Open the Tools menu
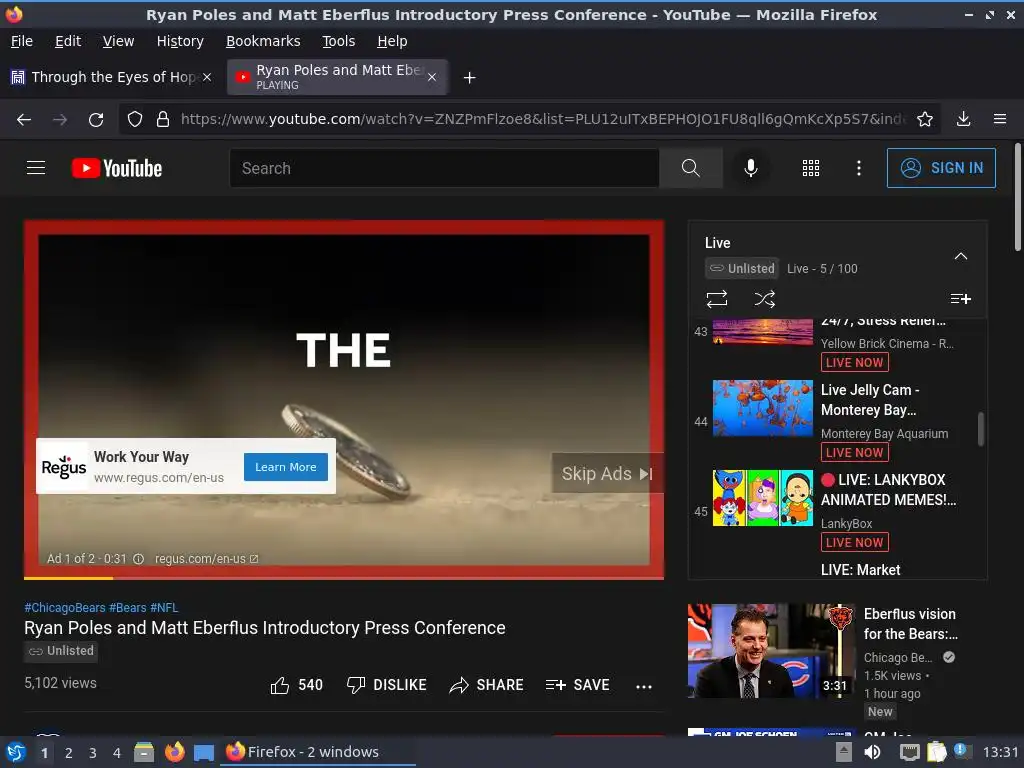 click(x=338, y=41)
